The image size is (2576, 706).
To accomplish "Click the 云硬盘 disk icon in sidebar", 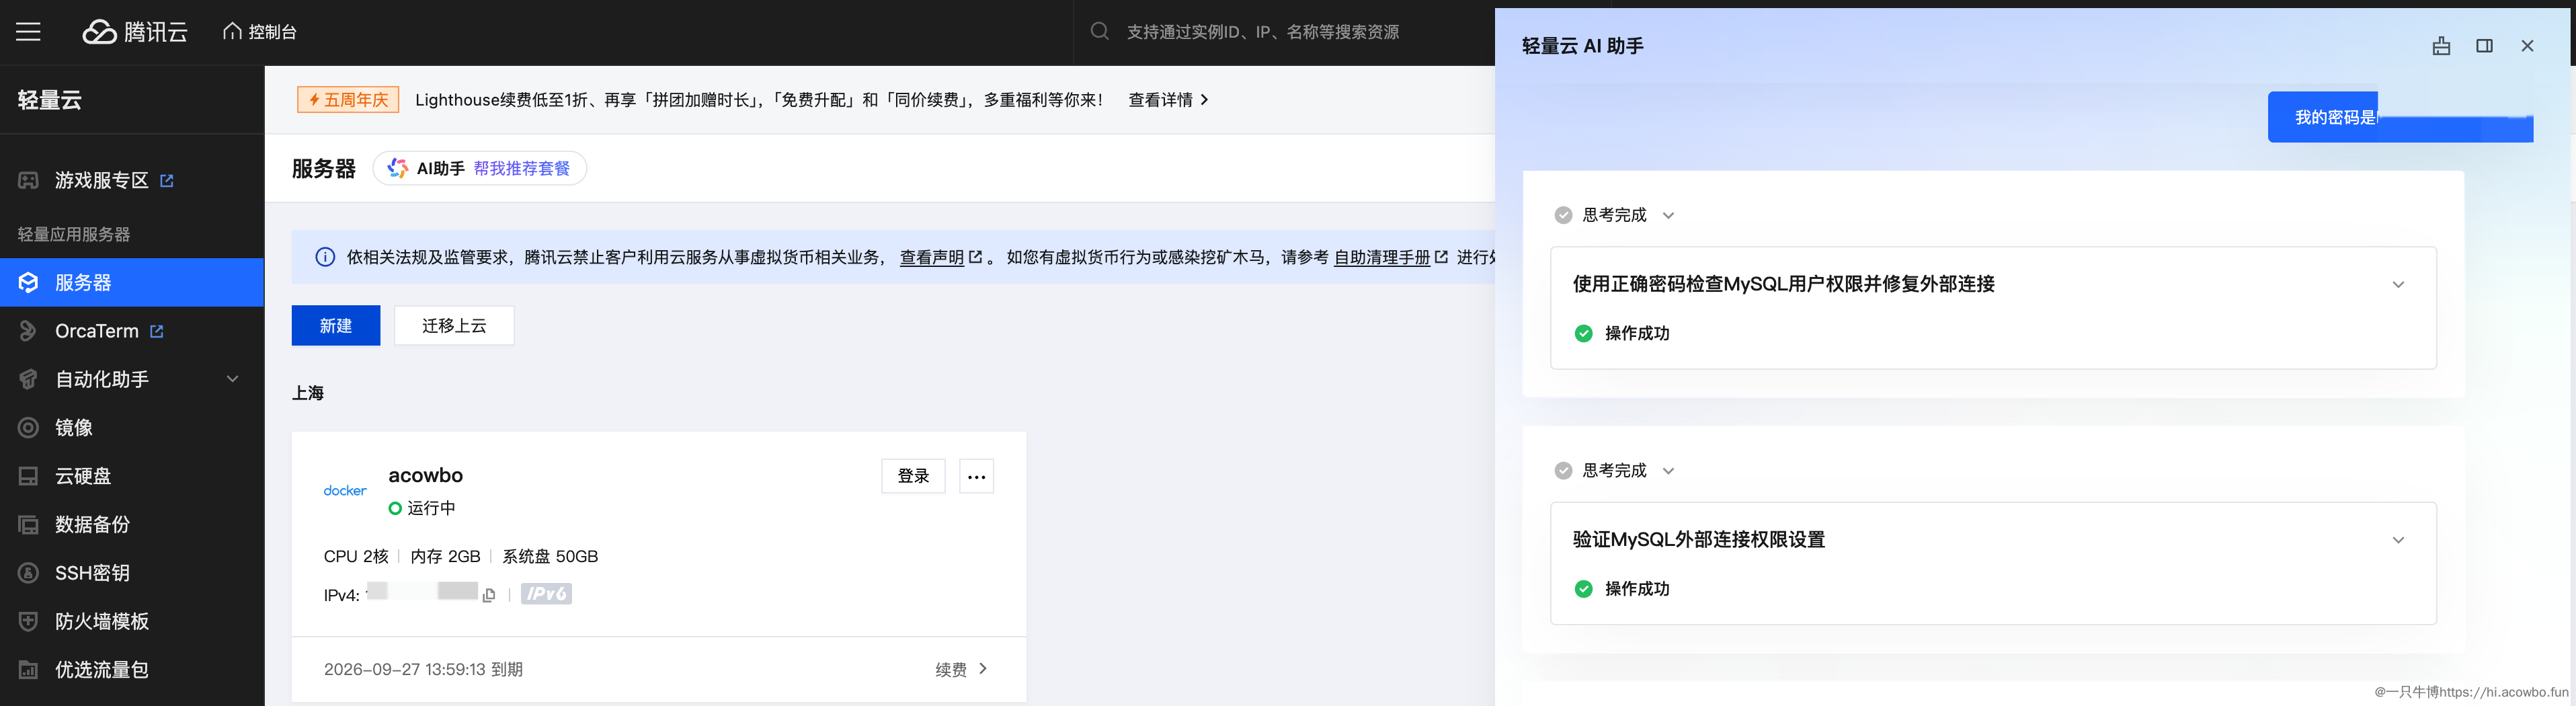I will (28, 476).
